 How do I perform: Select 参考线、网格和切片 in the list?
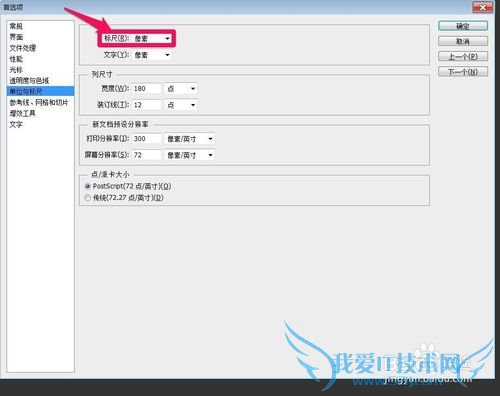40,102
